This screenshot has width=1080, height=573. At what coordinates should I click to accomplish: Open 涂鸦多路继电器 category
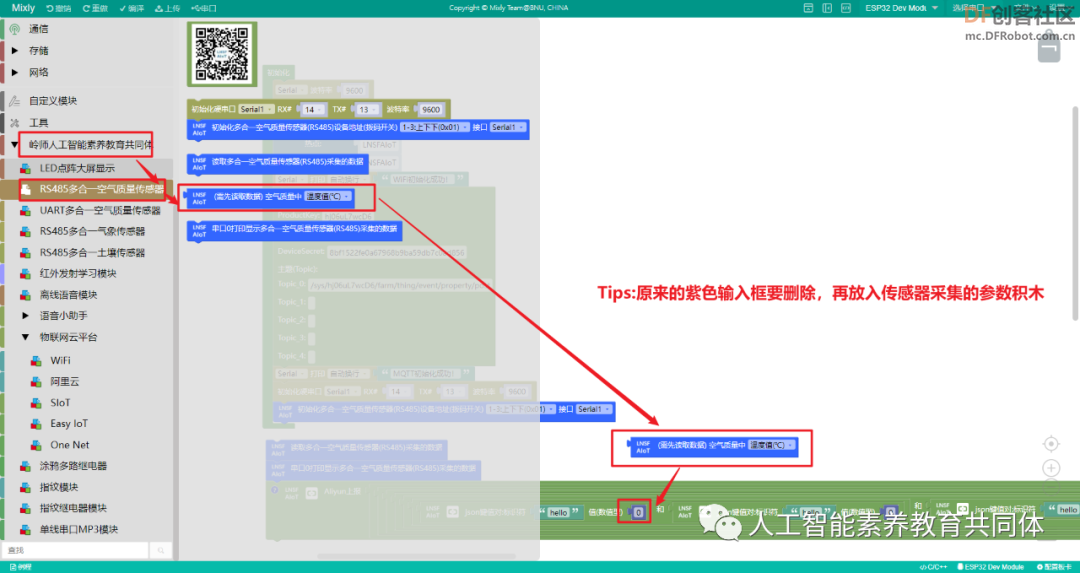pyautogui.click(x=73, y=466)
